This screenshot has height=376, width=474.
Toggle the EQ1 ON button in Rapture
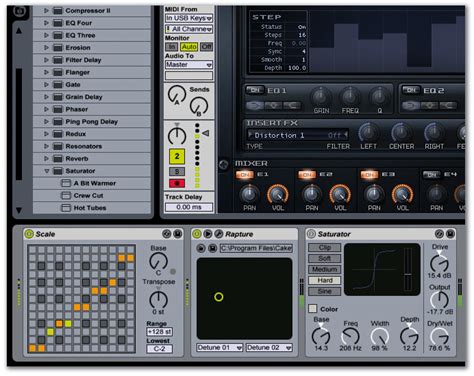[x=255, y=90]
